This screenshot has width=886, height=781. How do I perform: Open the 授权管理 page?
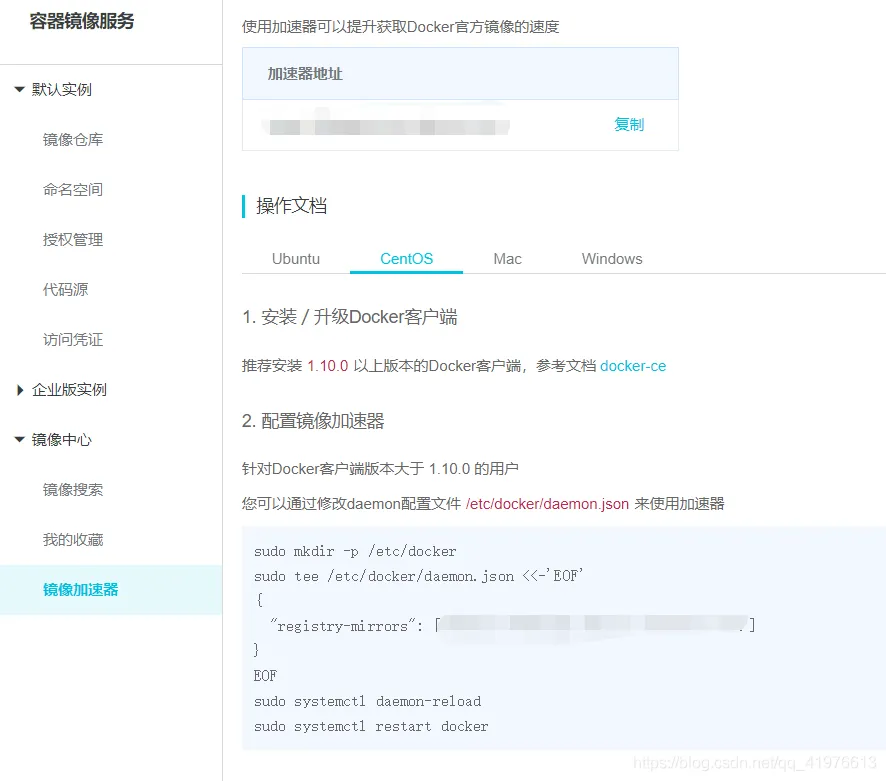click(x=72, y=239)
